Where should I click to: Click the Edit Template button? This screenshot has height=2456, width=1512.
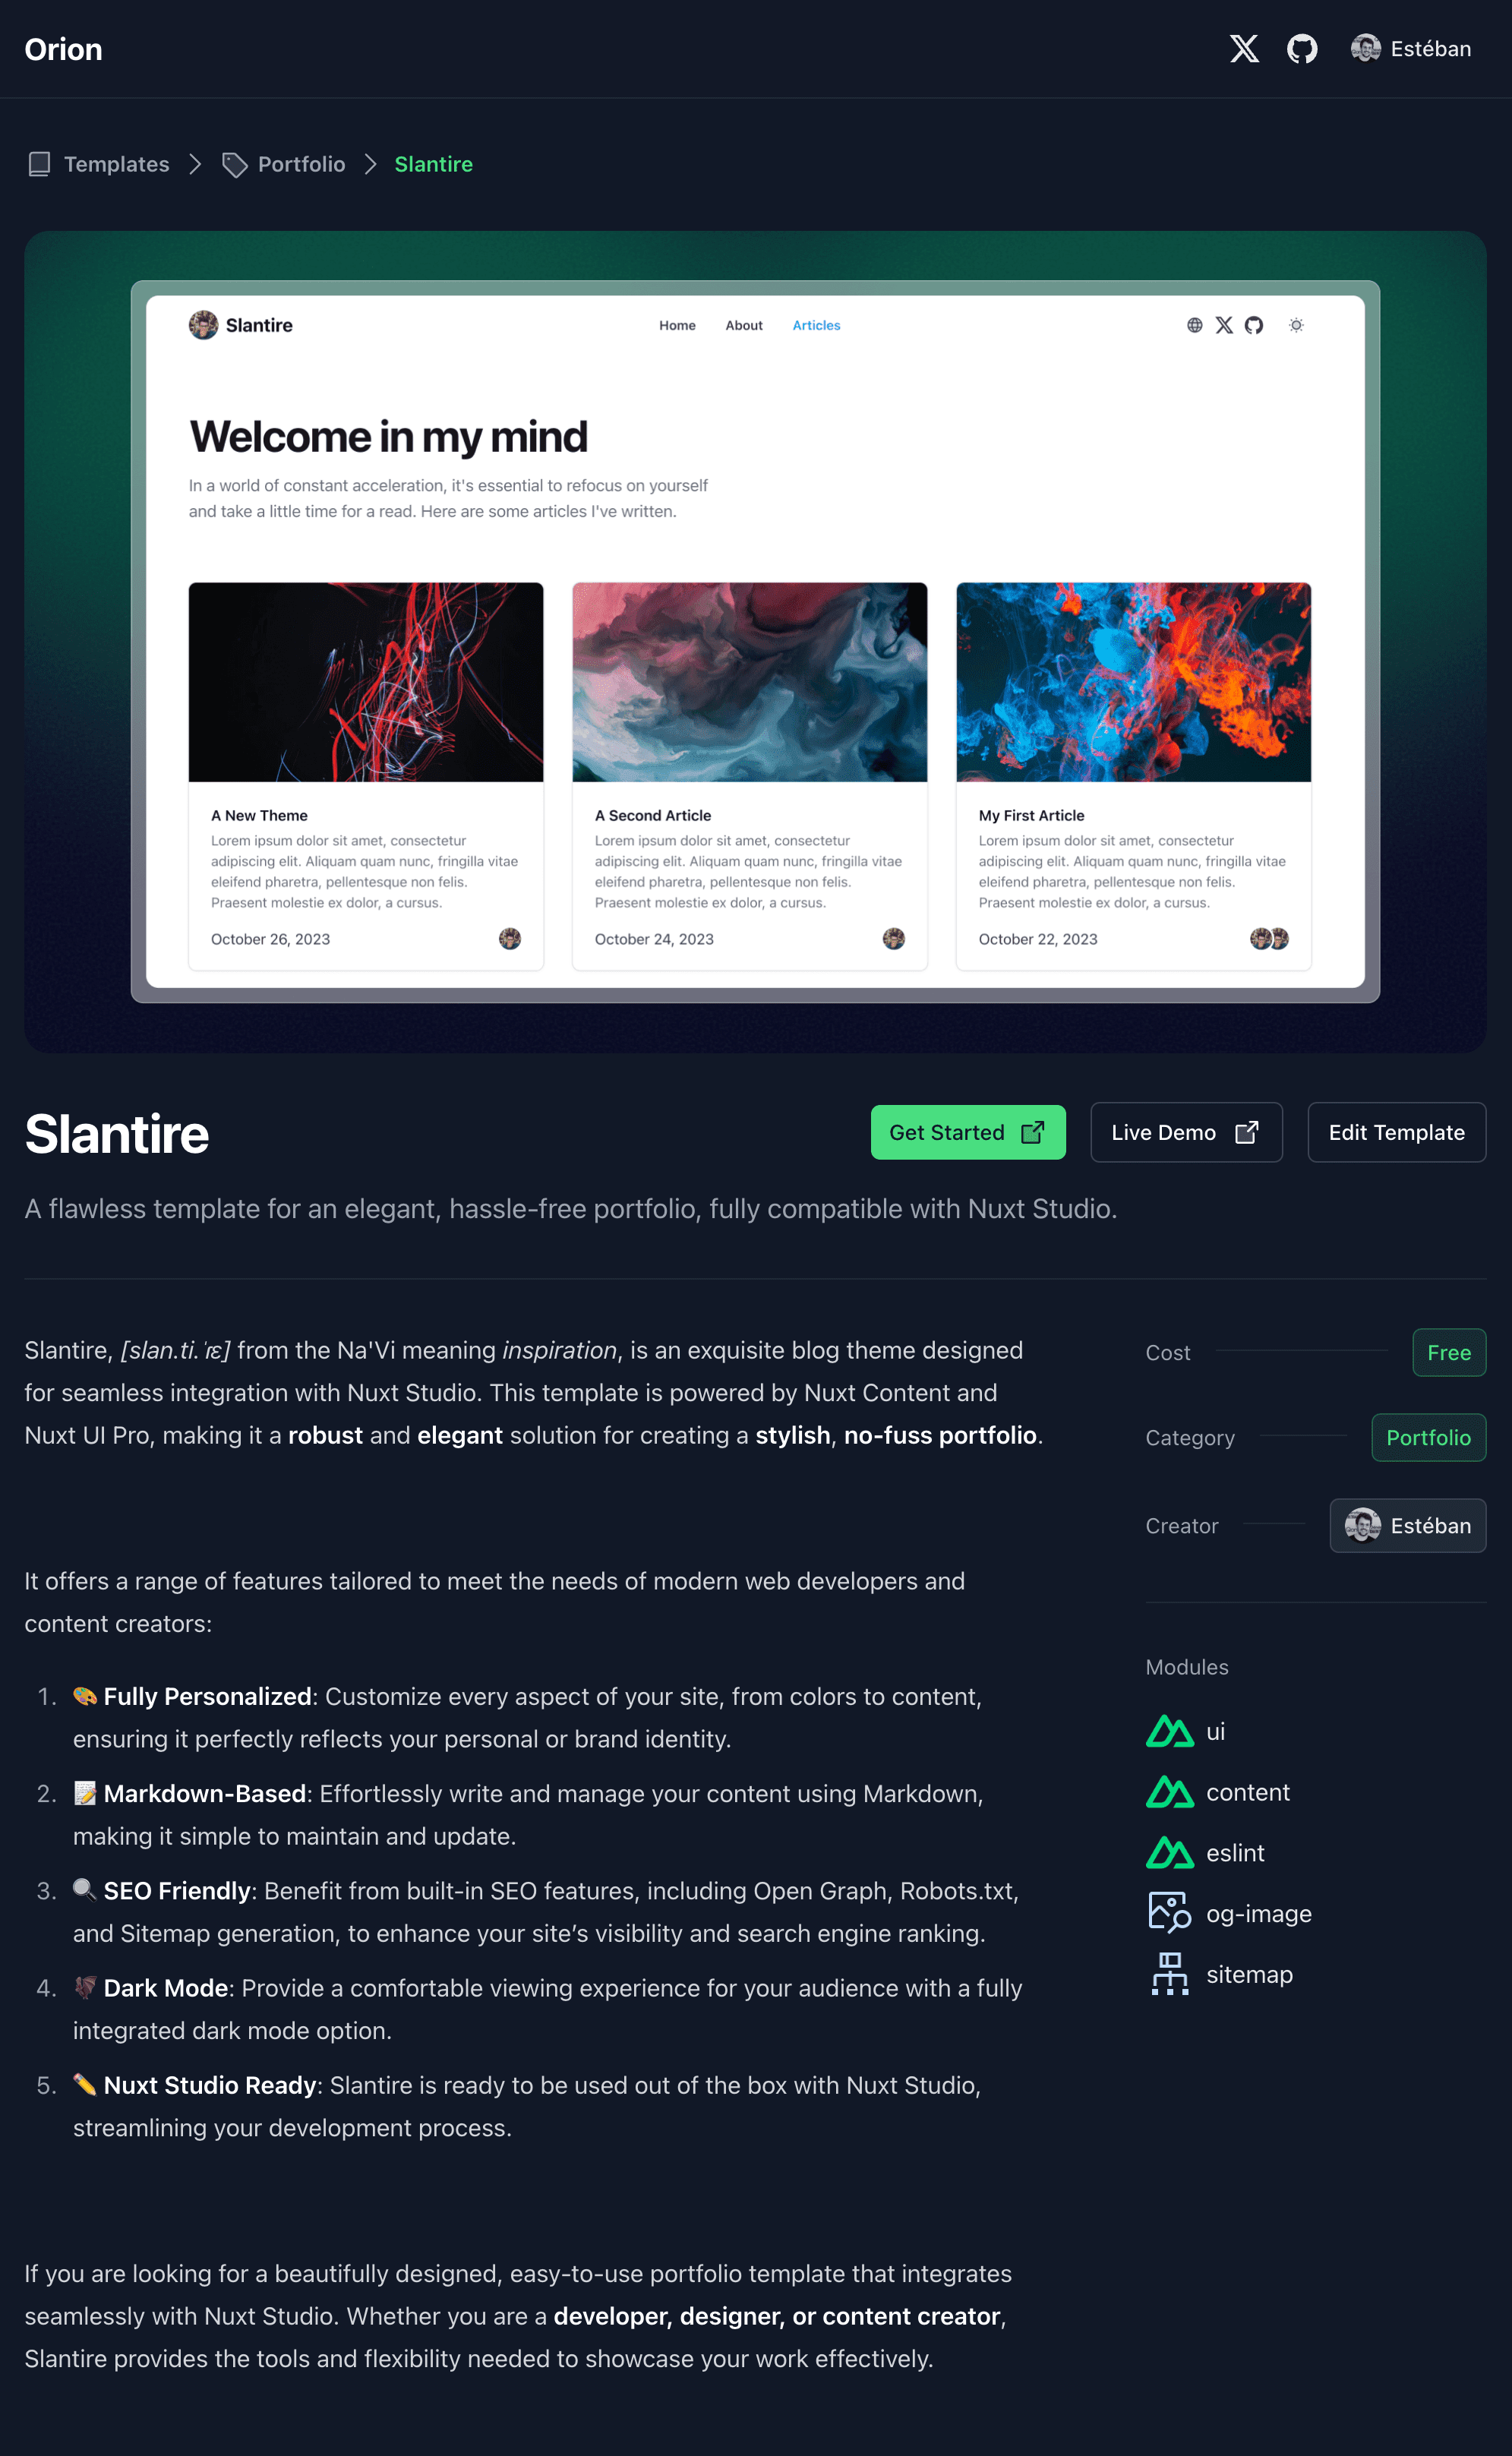coord(1397,1132)
